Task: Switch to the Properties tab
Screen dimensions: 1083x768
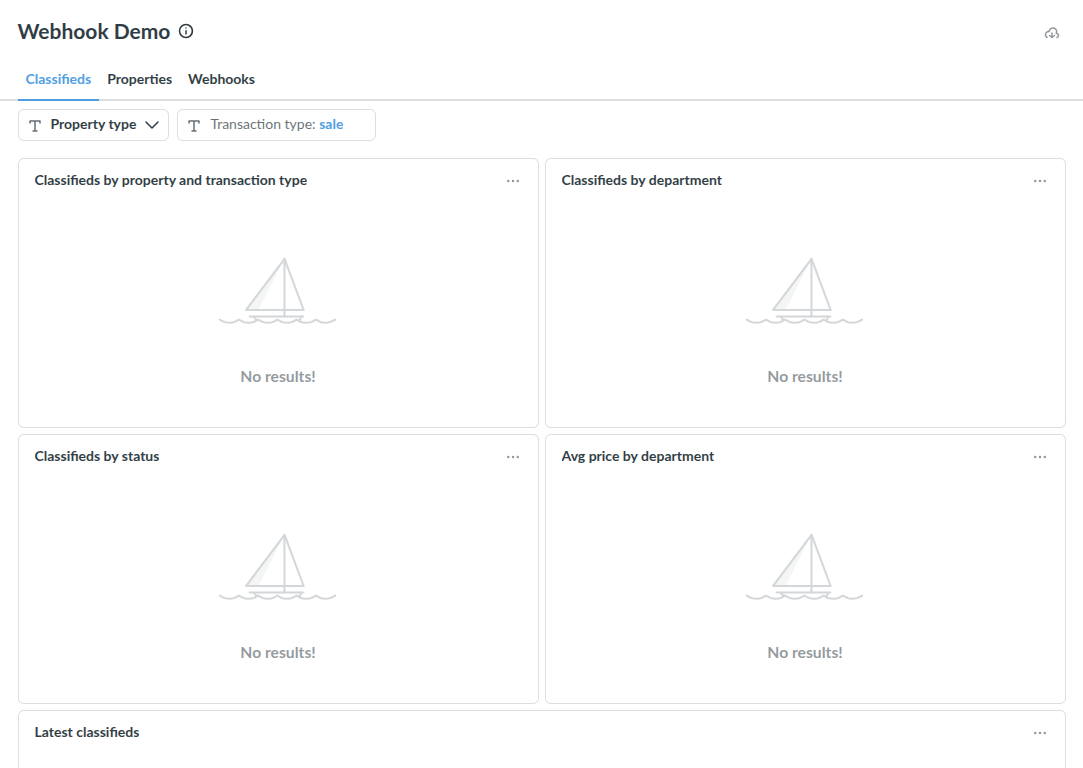Action: (x=140, y=79)
